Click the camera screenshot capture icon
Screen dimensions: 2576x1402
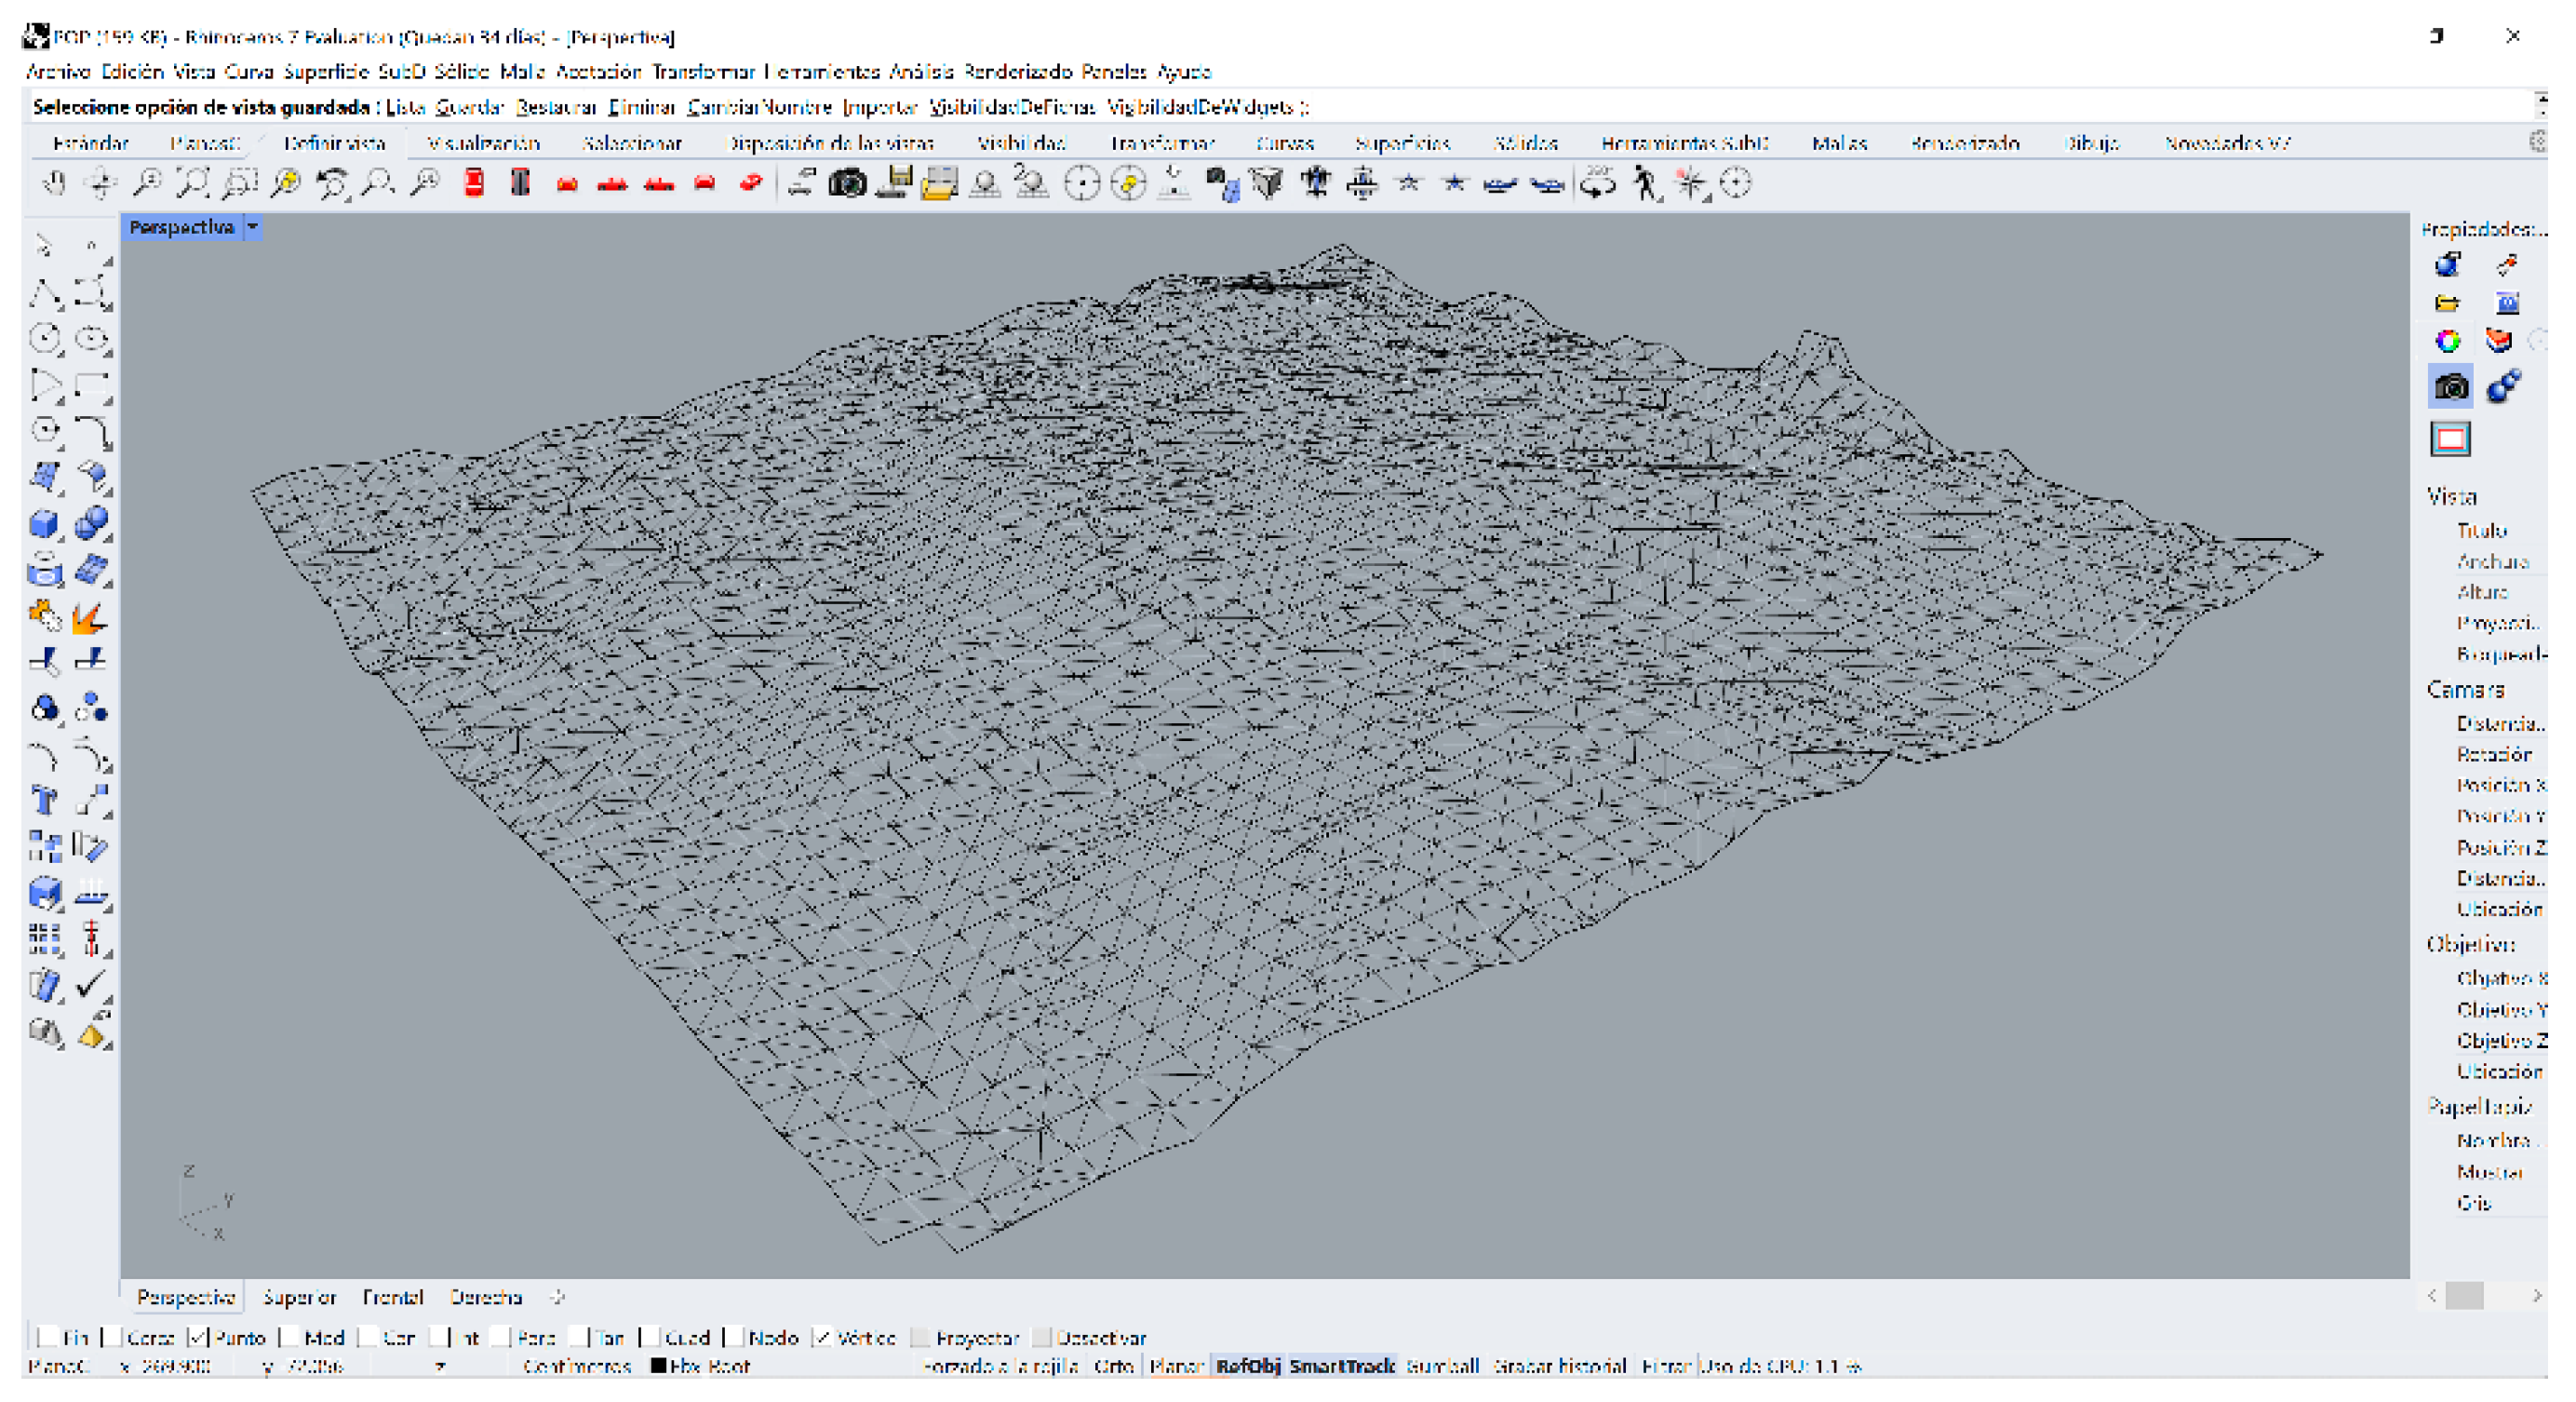coord(847,183)
